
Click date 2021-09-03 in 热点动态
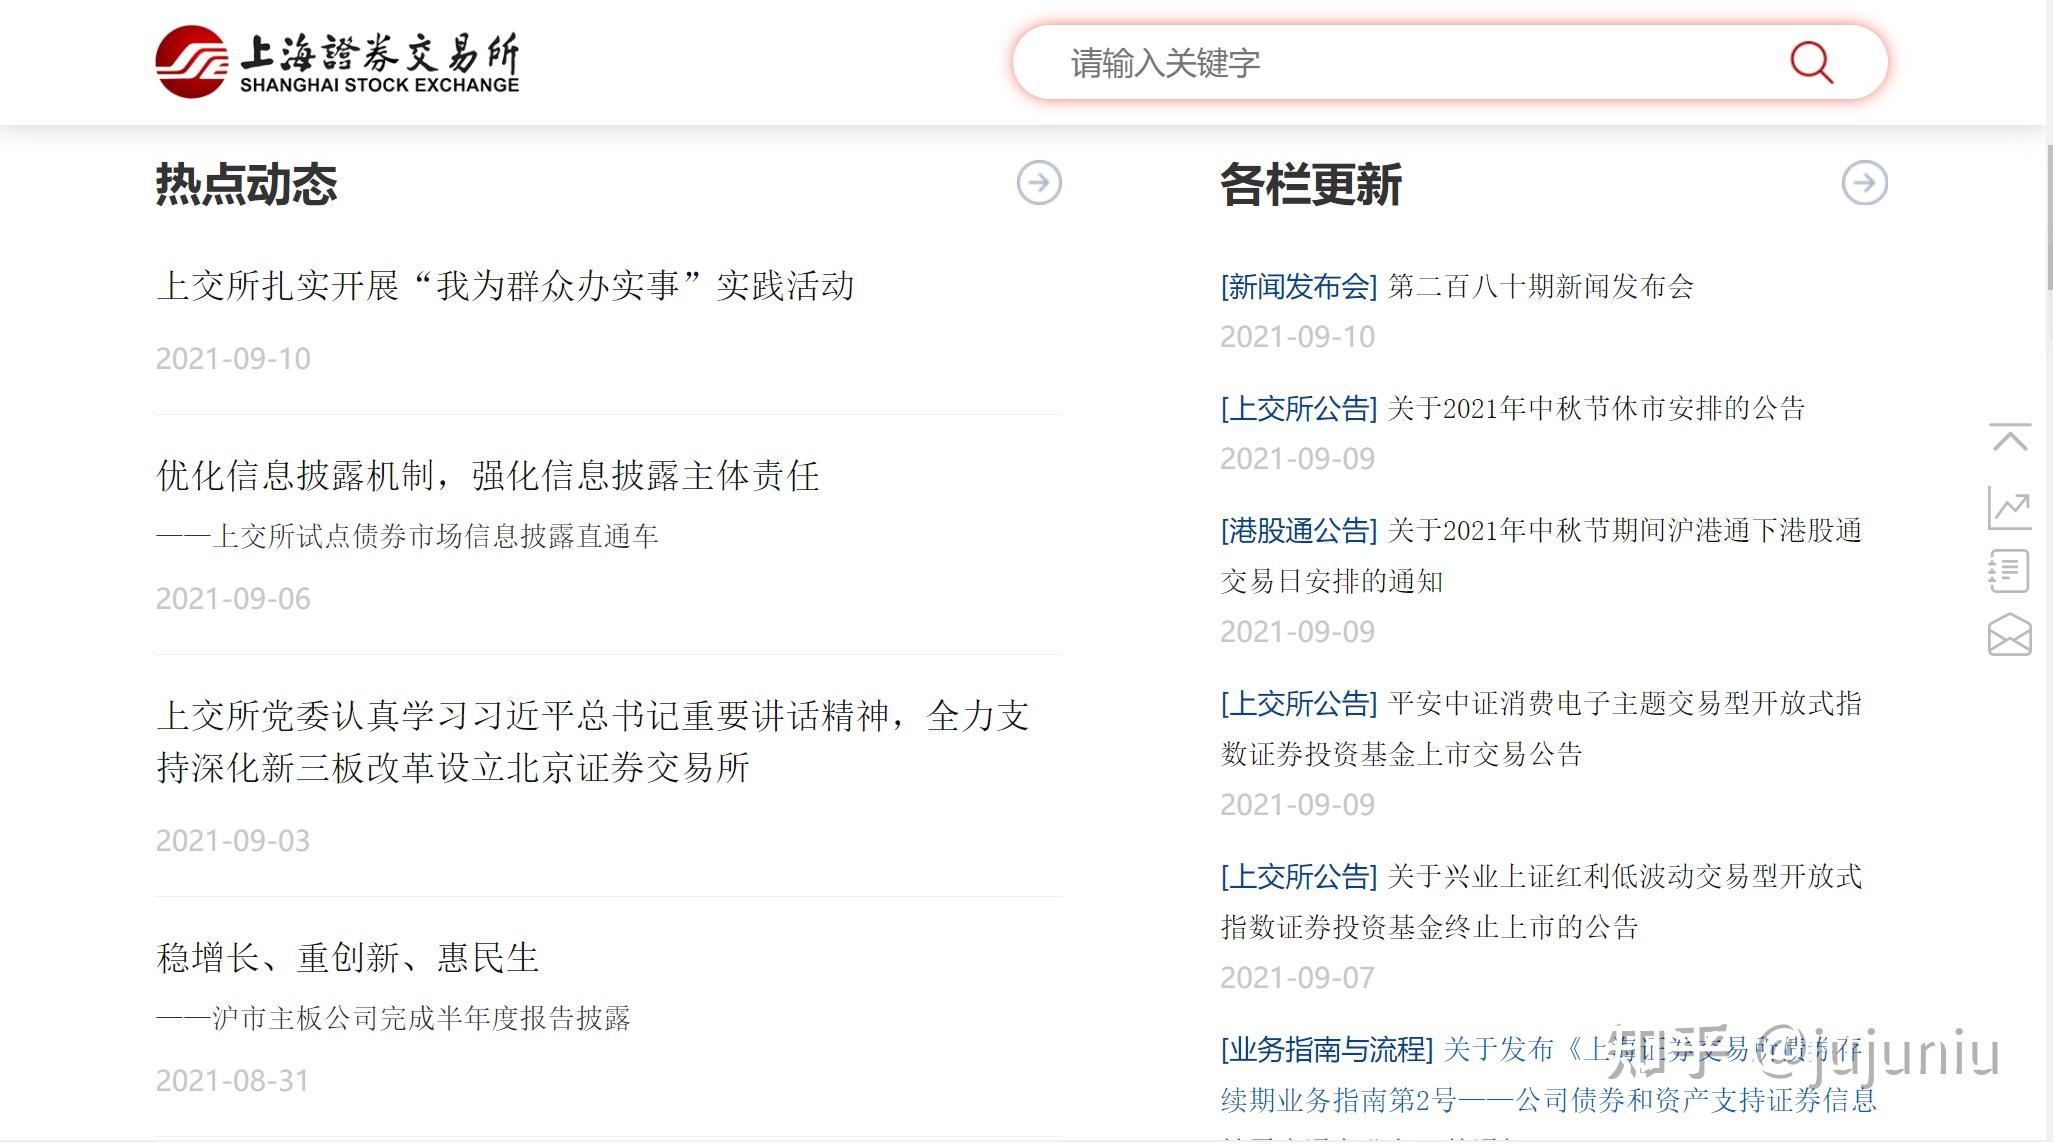[x=233, y=841]
